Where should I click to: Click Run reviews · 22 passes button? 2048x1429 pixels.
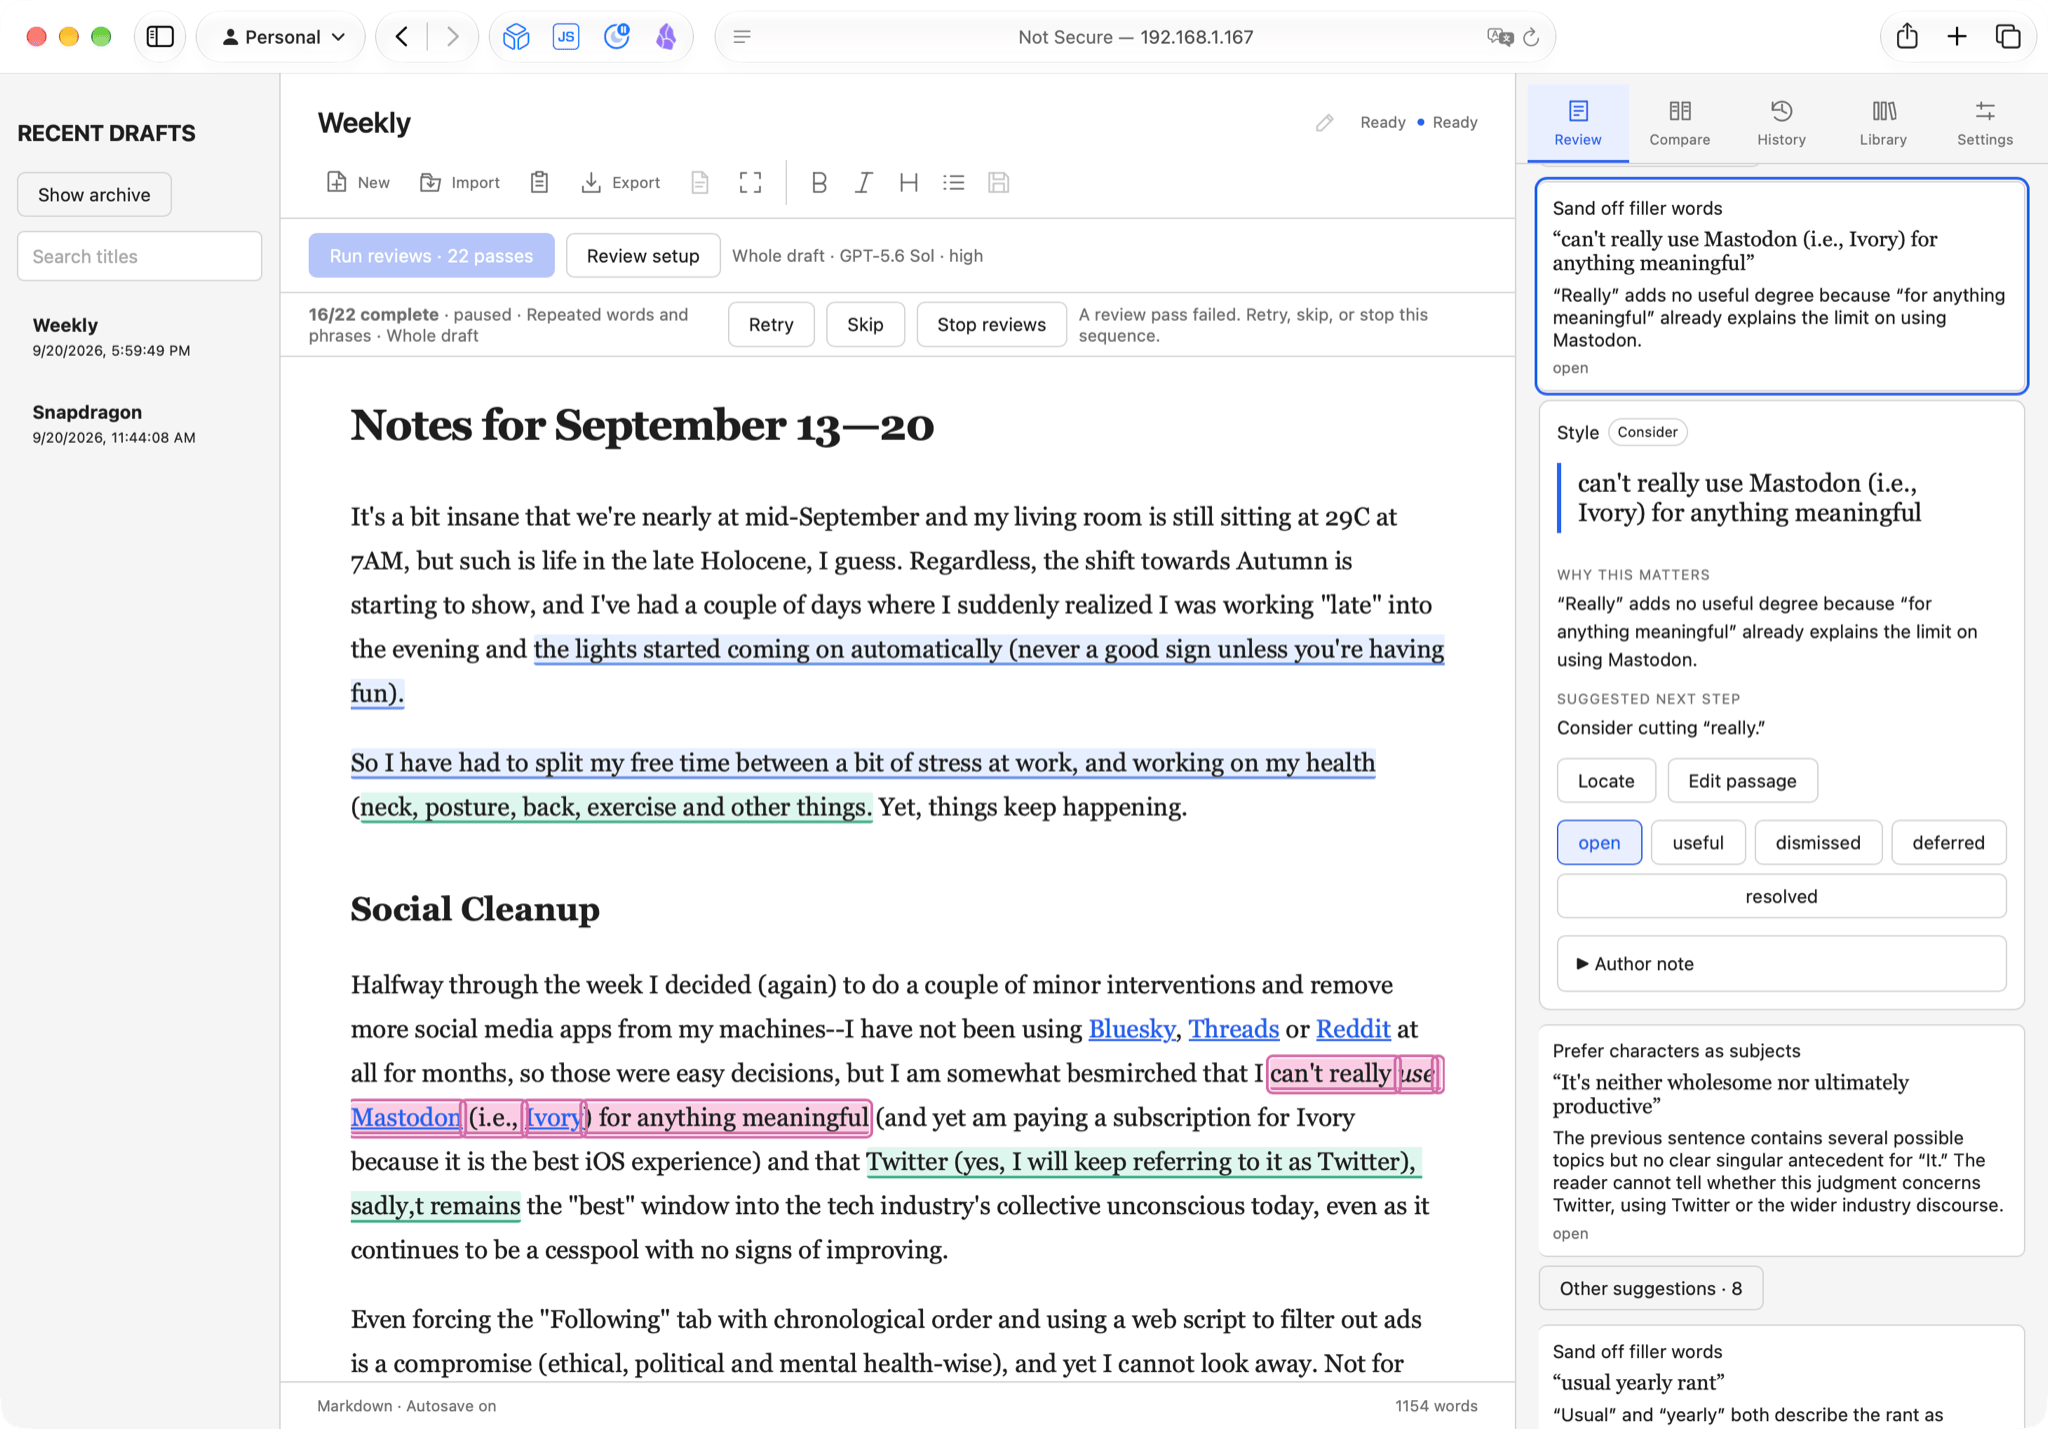click(431, 255)
